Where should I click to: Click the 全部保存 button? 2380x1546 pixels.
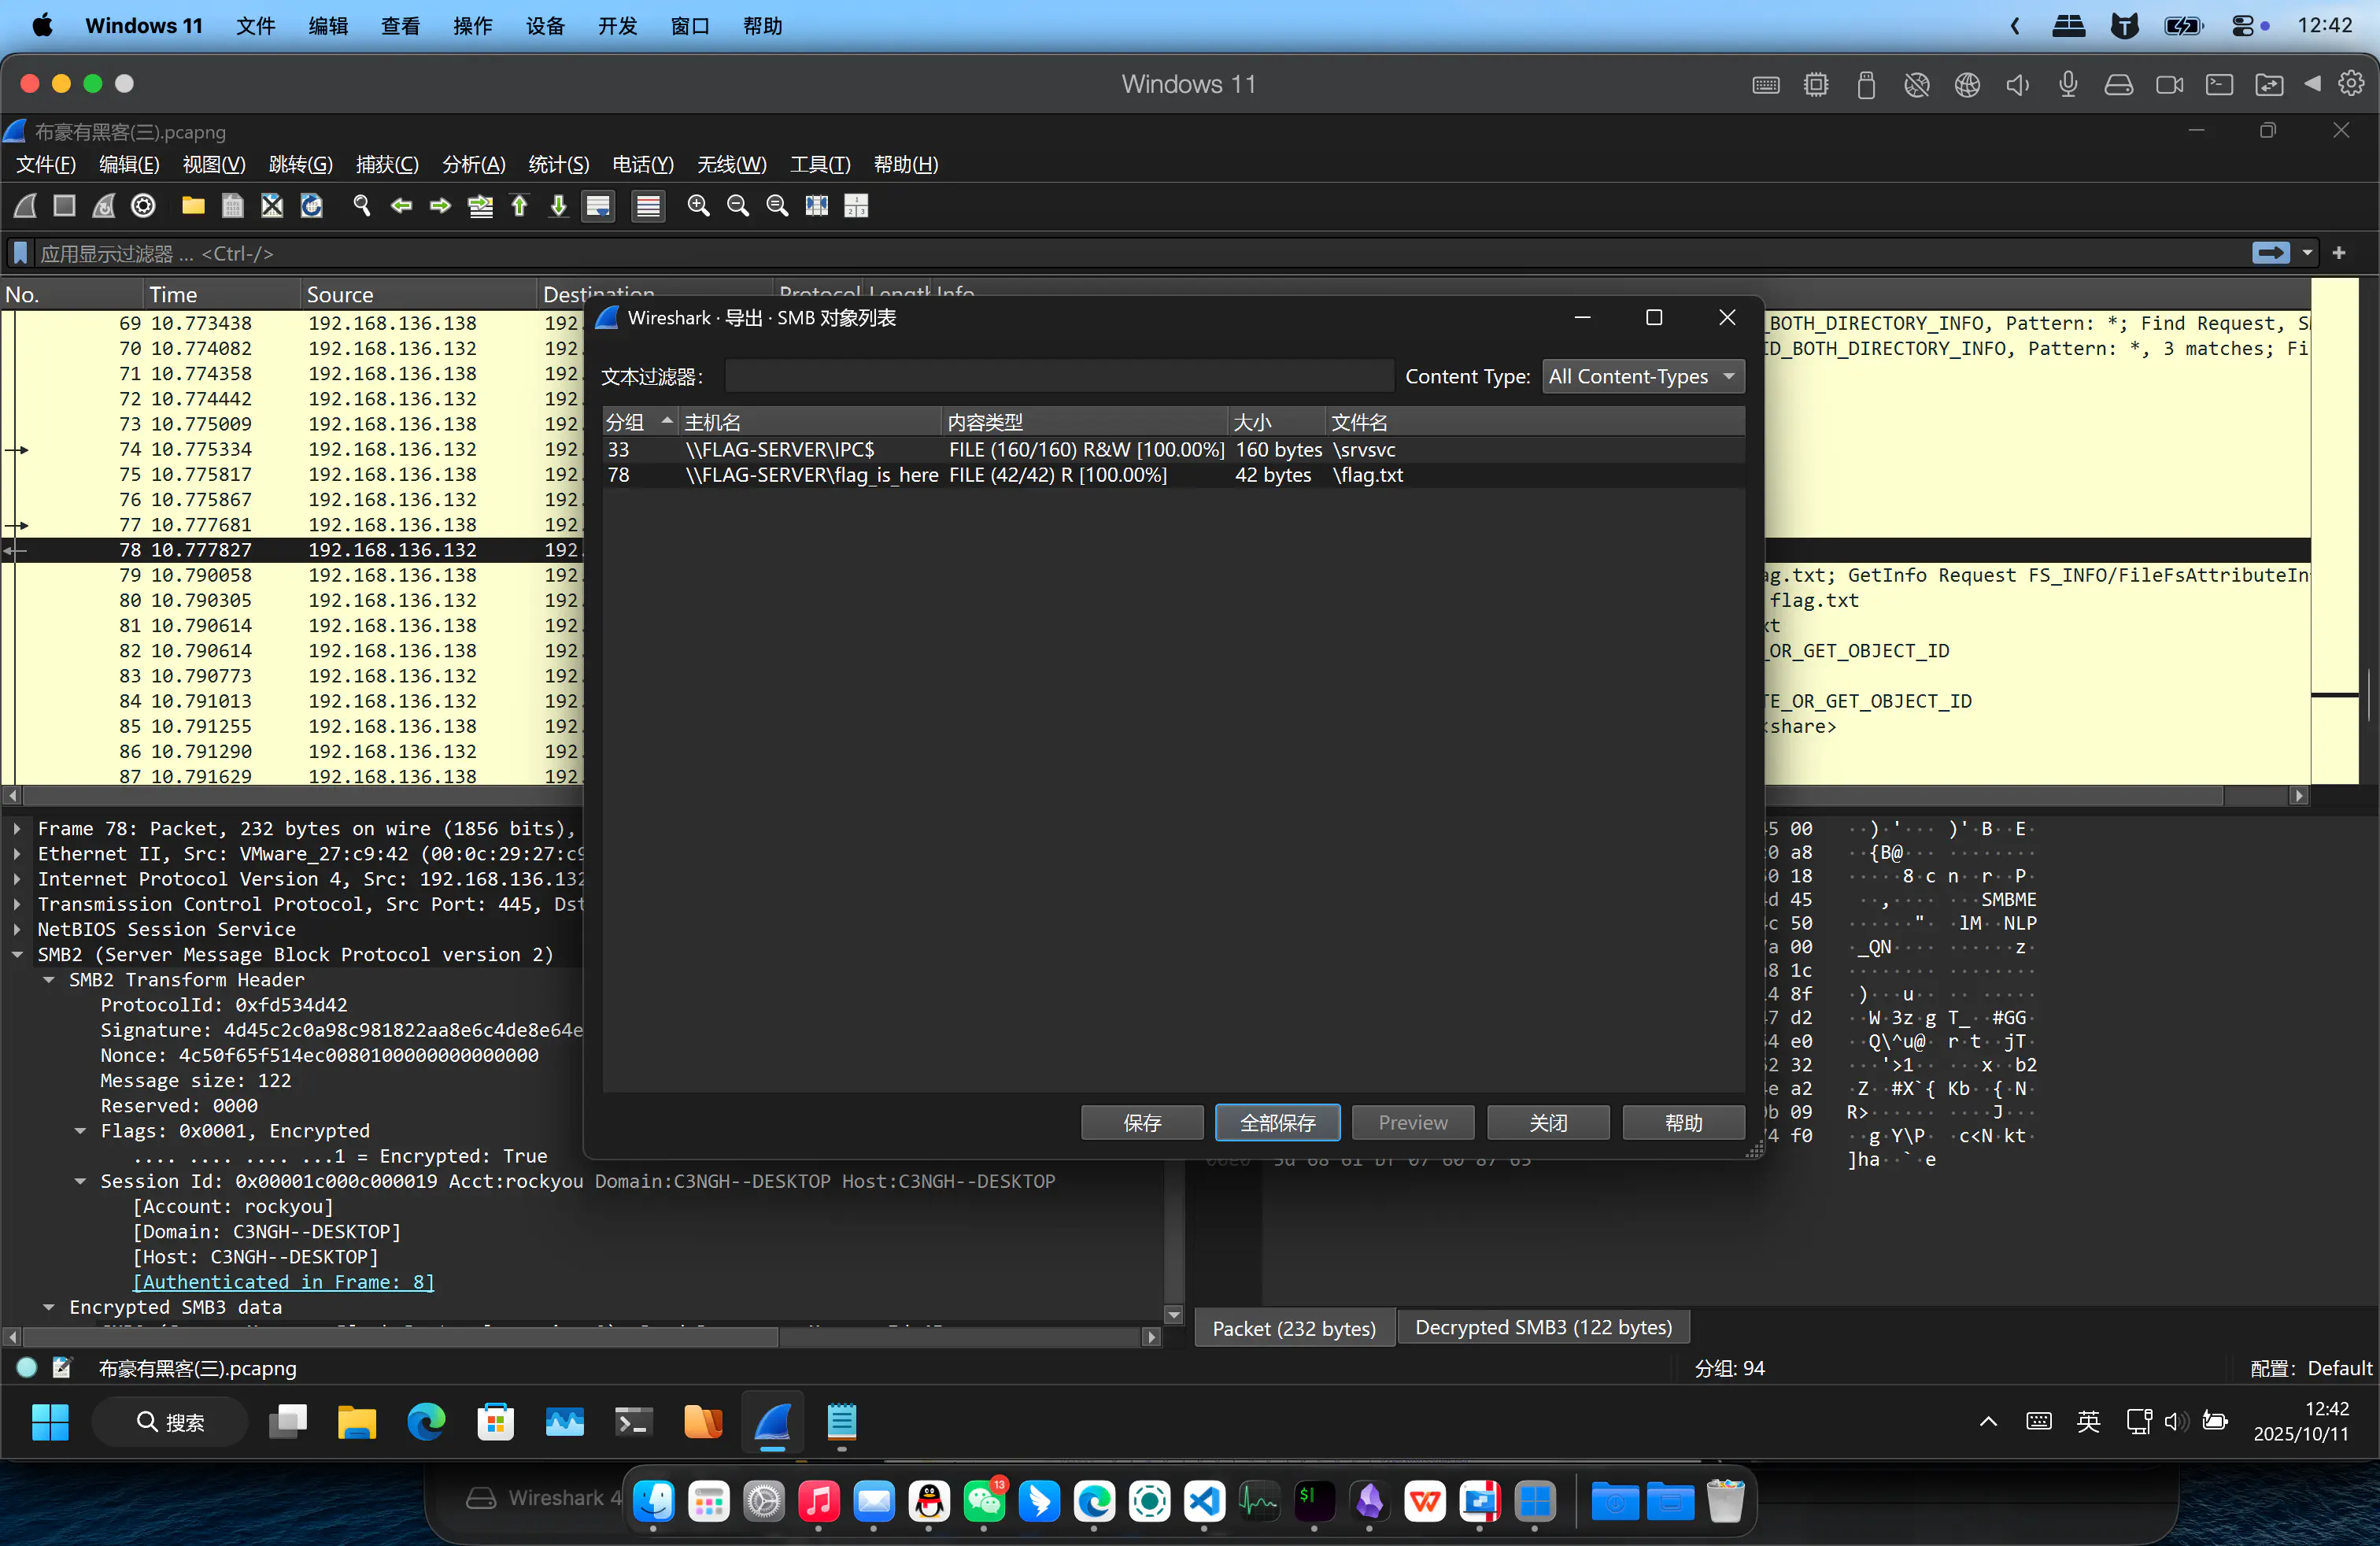(x=1277, y=1123)
